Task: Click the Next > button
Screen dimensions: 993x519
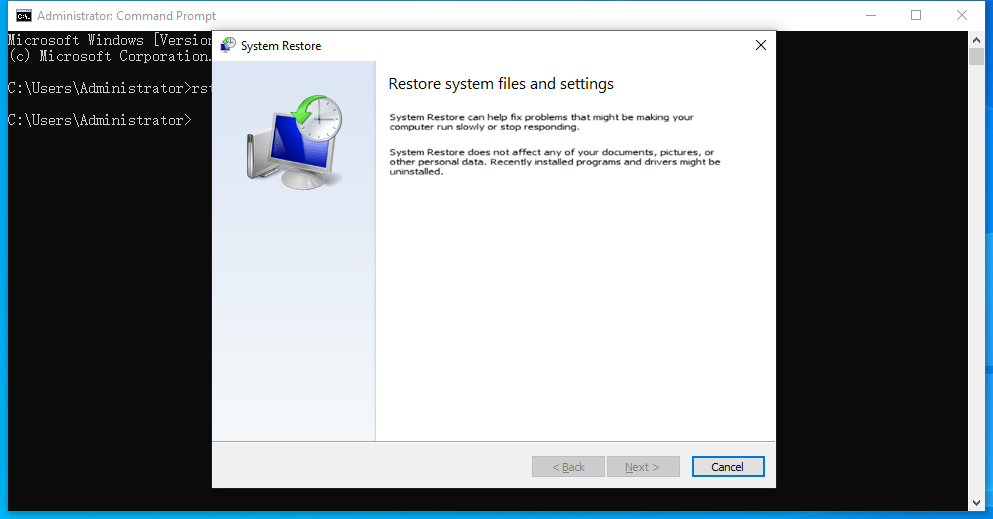Action: tap(643, 467)
